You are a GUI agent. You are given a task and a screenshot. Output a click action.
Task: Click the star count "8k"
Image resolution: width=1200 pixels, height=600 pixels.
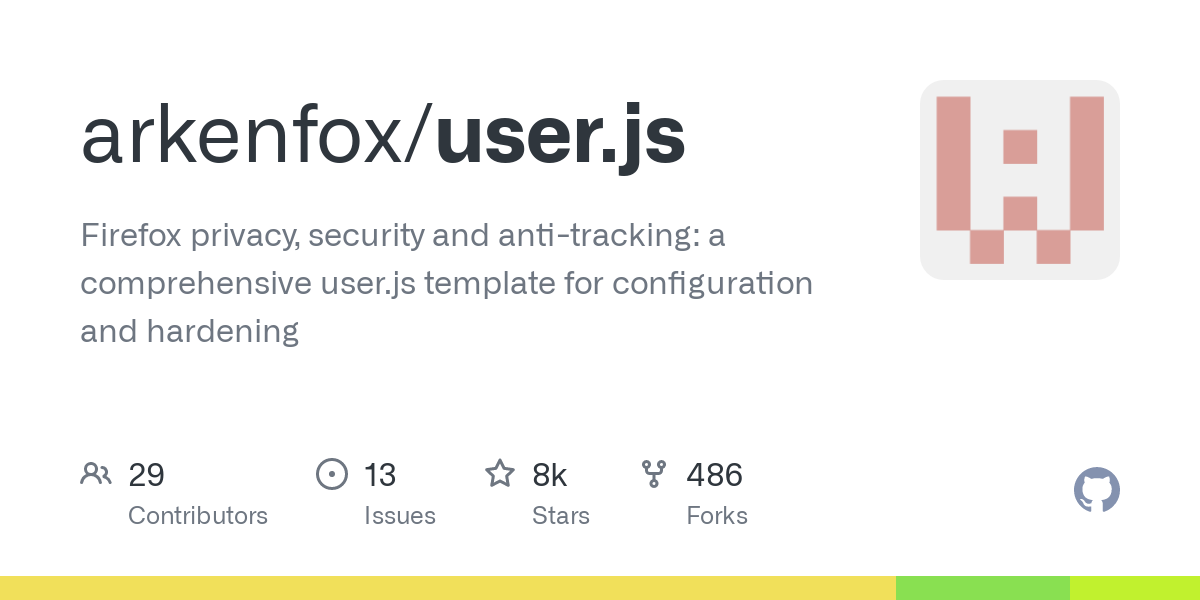tap(550, 475)
